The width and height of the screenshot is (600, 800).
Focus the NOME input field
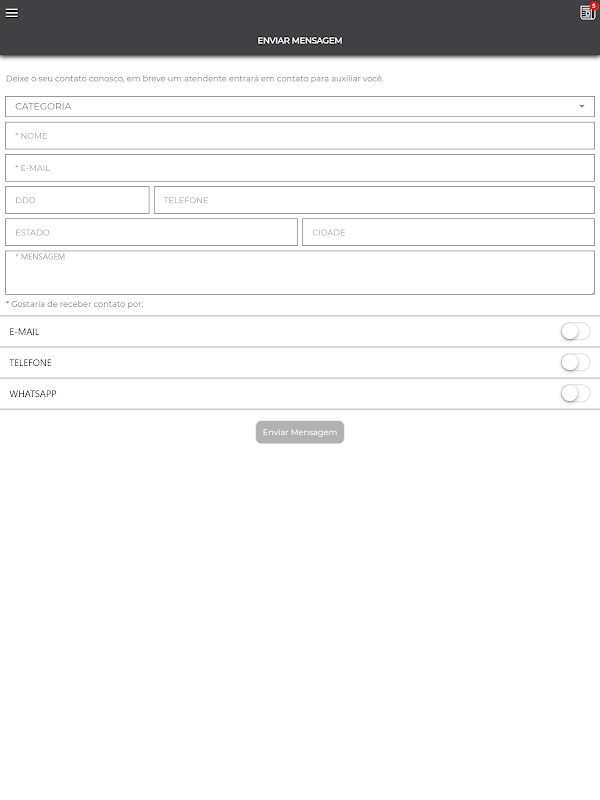[300, 136]
